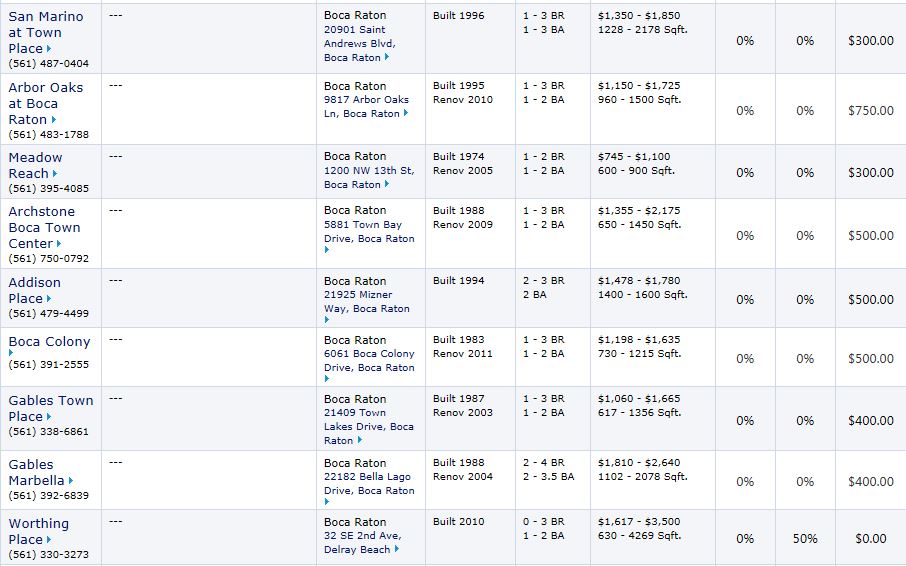
Task: Open the Boca Colony property link
Action: (x=49, y=342)
